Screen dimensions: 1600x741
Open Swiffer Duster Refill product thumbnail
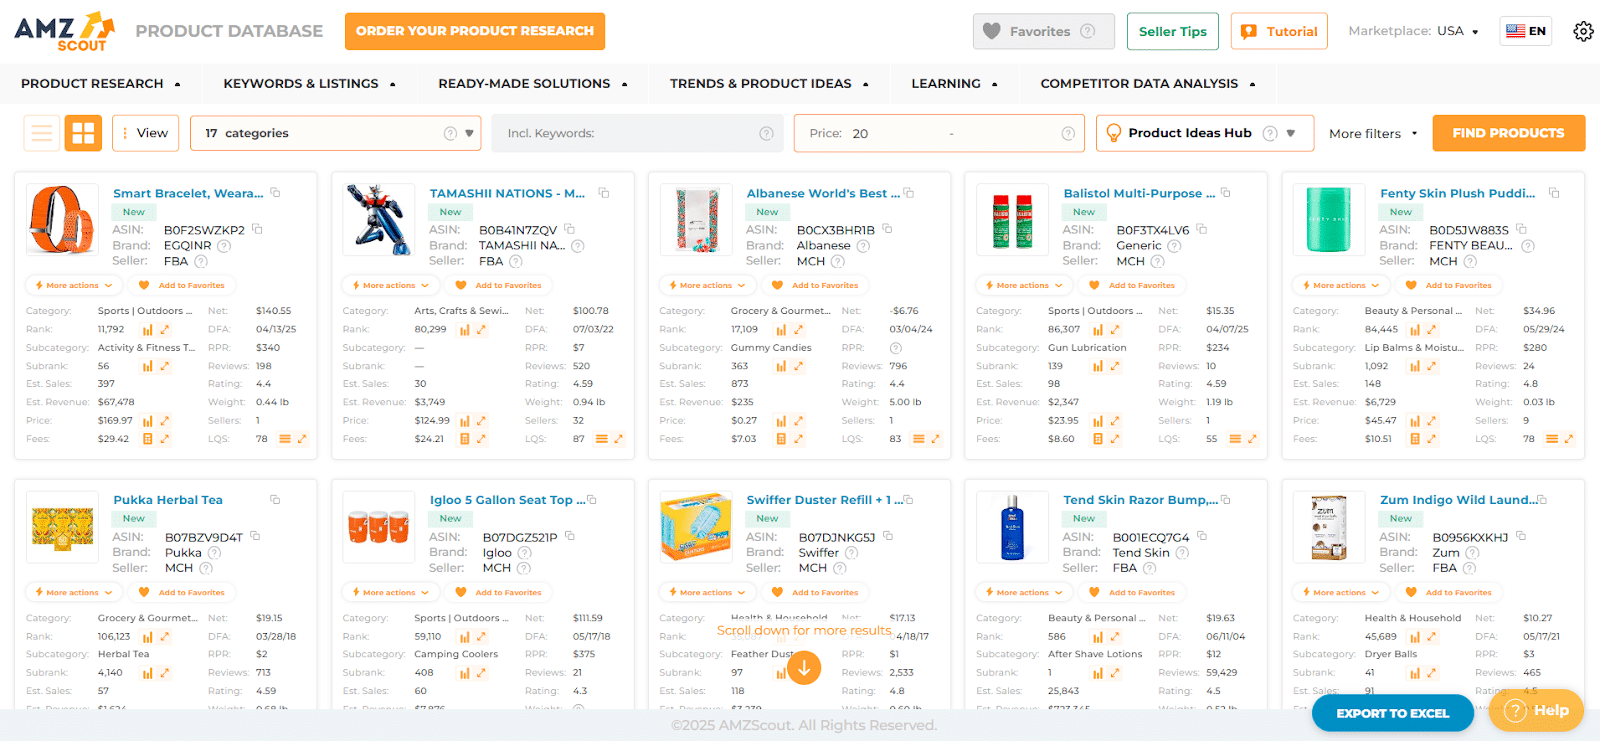(696, 527)
